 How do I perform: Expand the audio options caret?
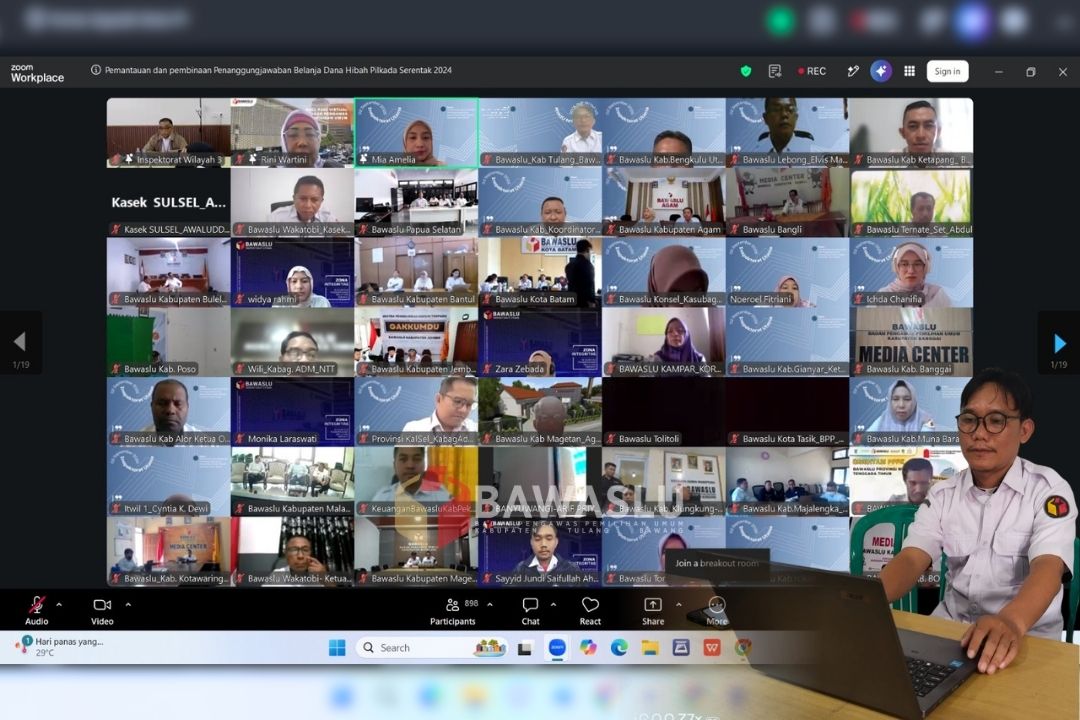pos(59,605)
